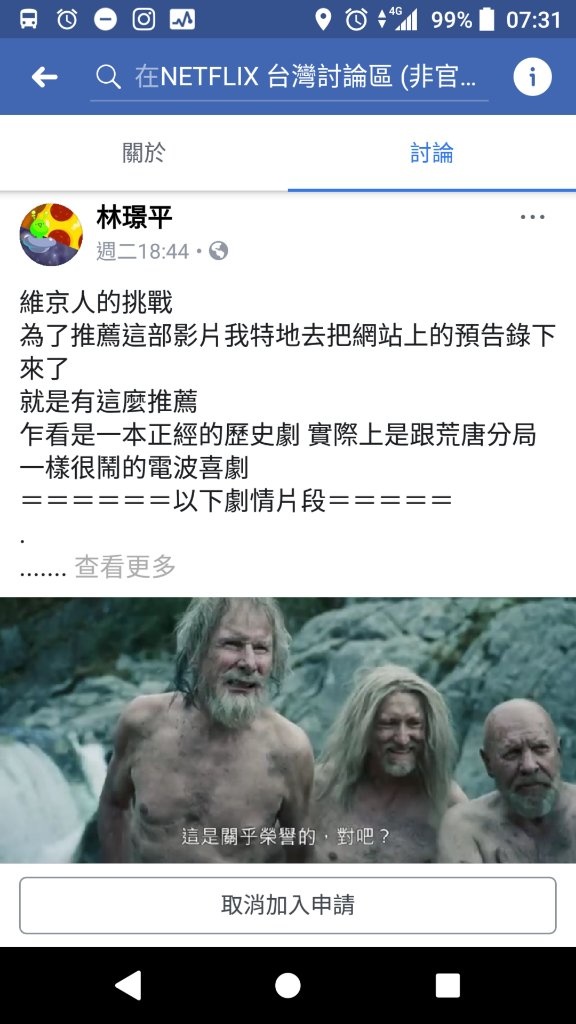
Task: Switch to the 討論 tab
Action: click(x=432, y=153)
